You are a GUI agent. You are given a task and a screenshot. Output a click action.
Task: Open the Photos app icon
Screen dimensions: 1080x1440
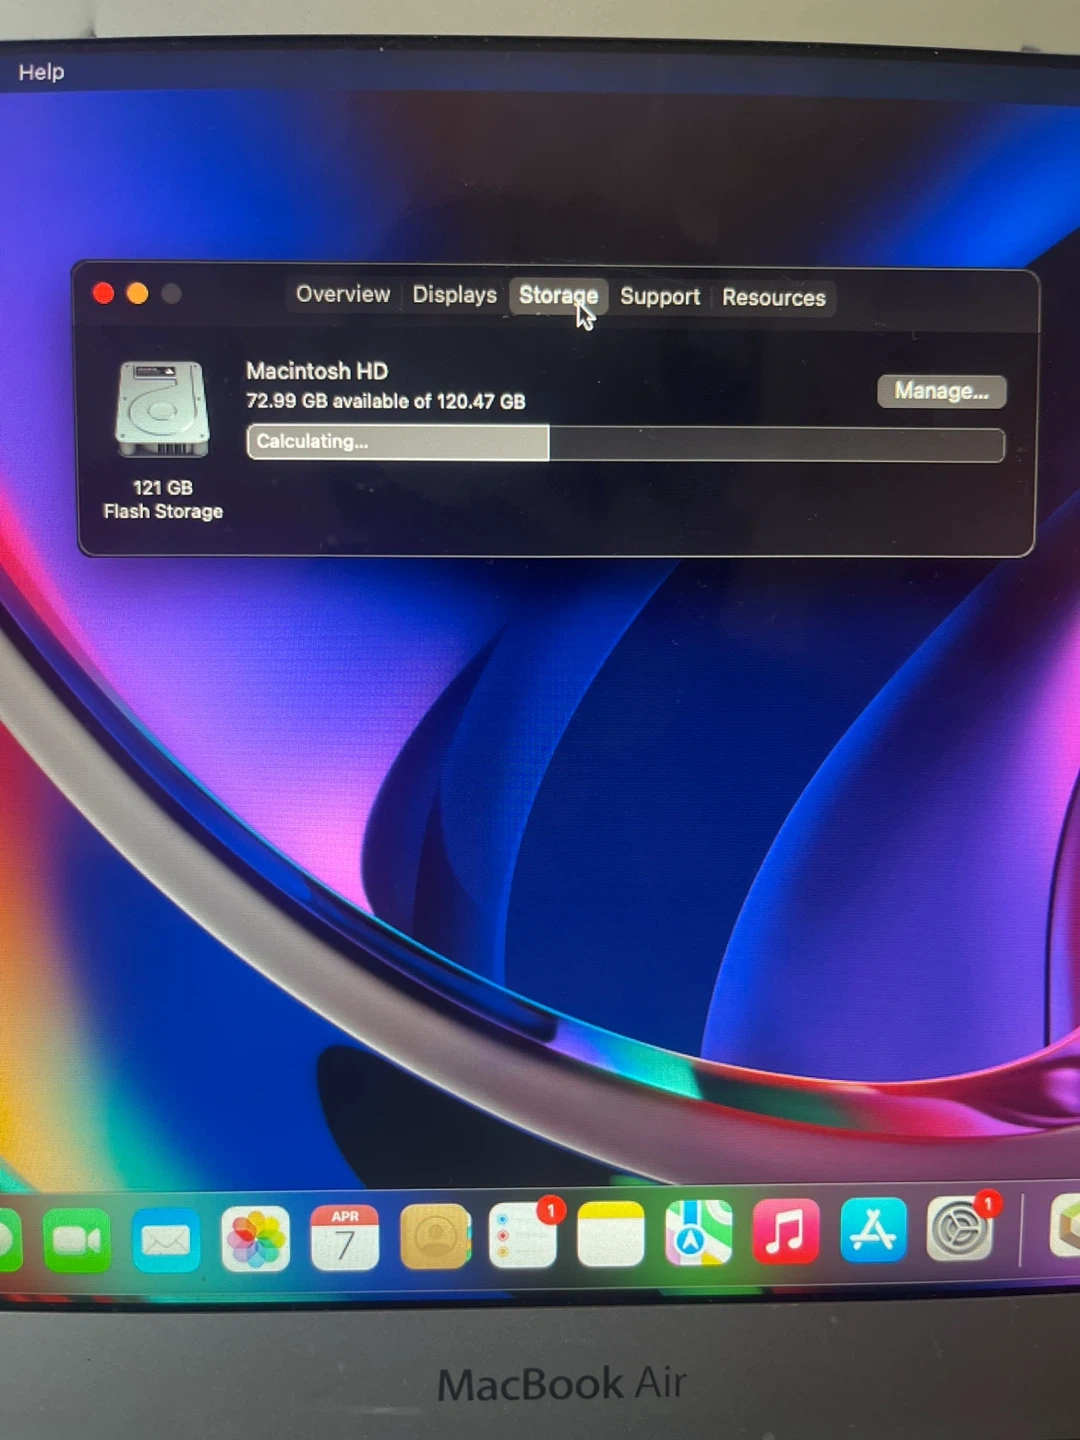pyautogui.click(x=256, y=1238)
